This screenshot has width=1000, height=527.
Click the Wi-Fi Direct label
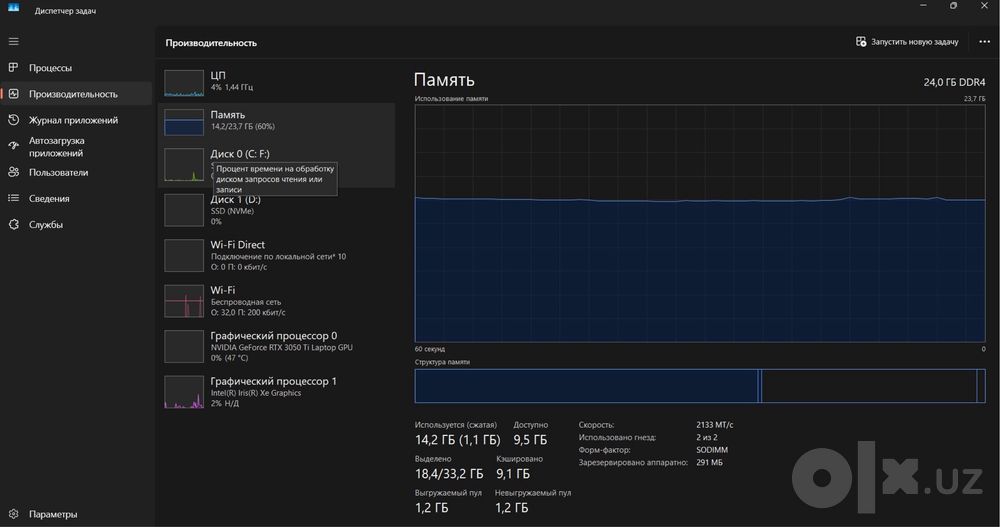[x=237, y=244]
